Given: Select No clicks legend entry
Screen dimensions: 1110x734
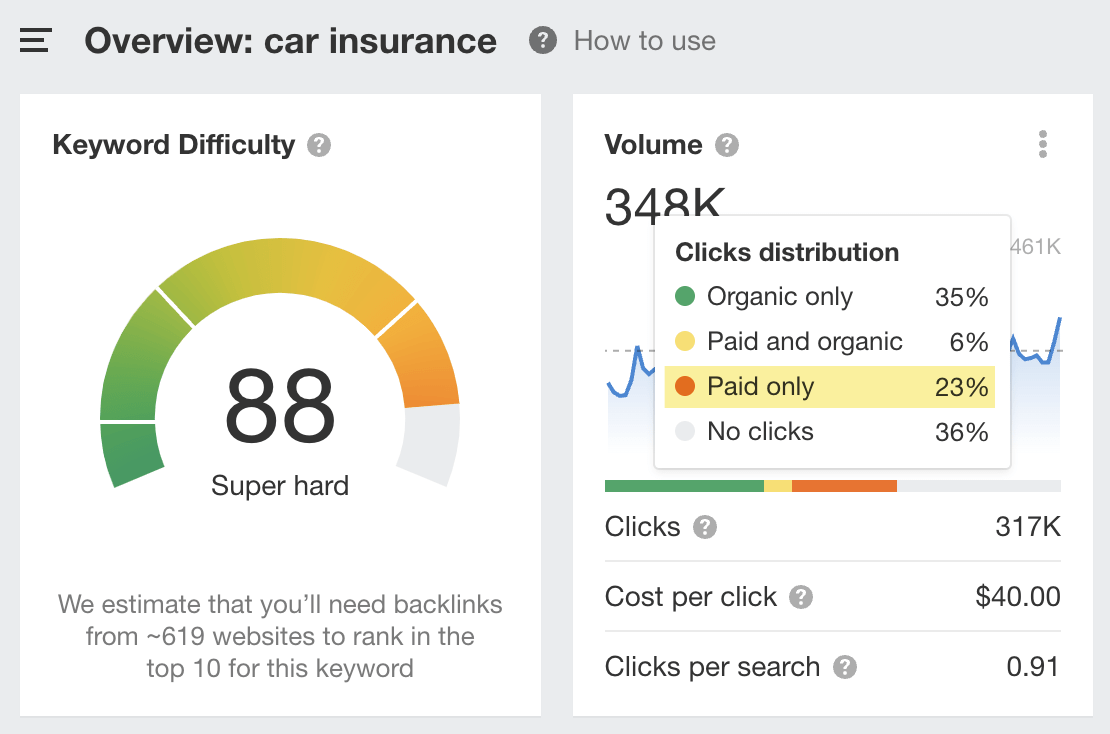Looking at the screenshot, I should click(x=760, y=432).
